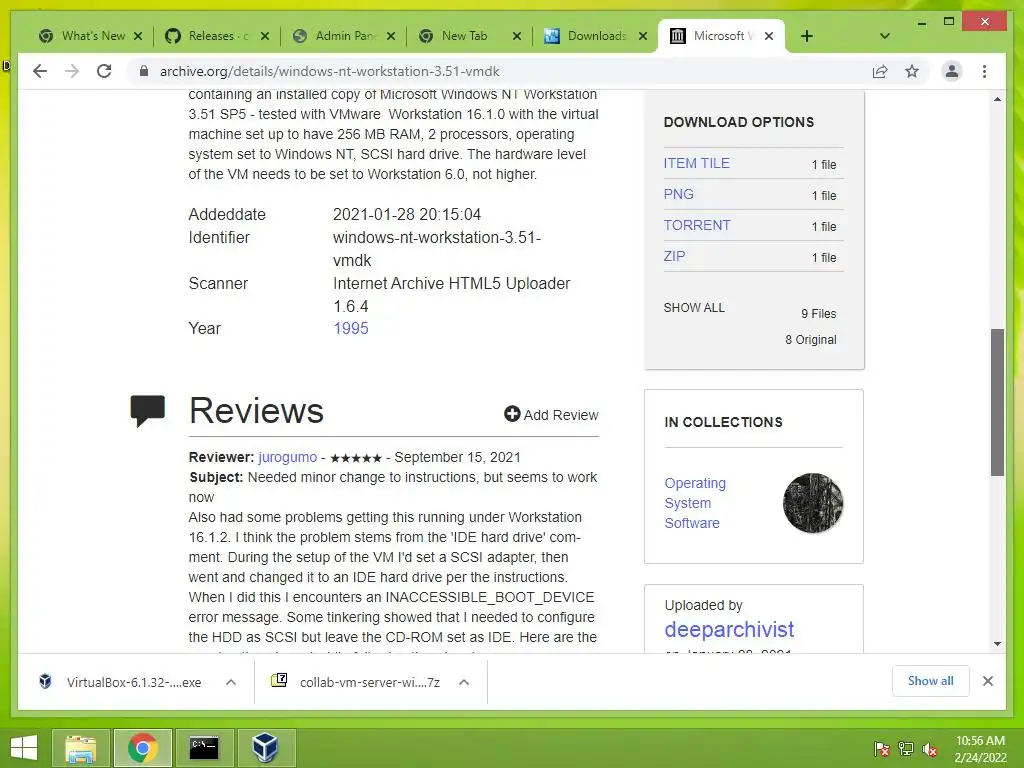
Task: Click page scrollbar up arrow
Action: coord(997,99)
